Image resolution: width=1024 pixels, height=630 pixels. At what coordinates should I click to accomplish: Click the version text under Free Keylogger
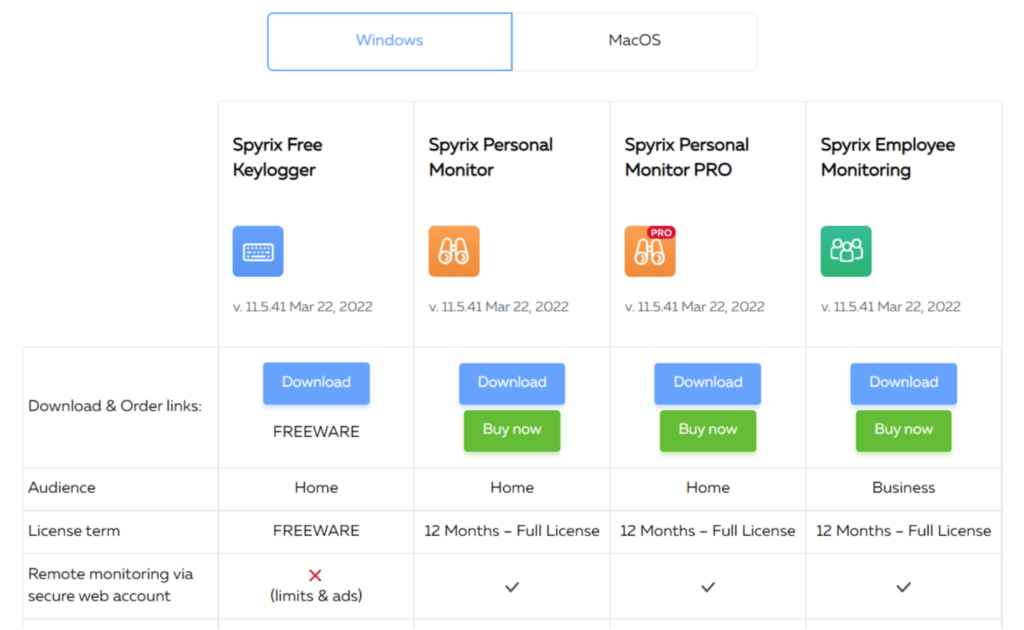(302, 307)
